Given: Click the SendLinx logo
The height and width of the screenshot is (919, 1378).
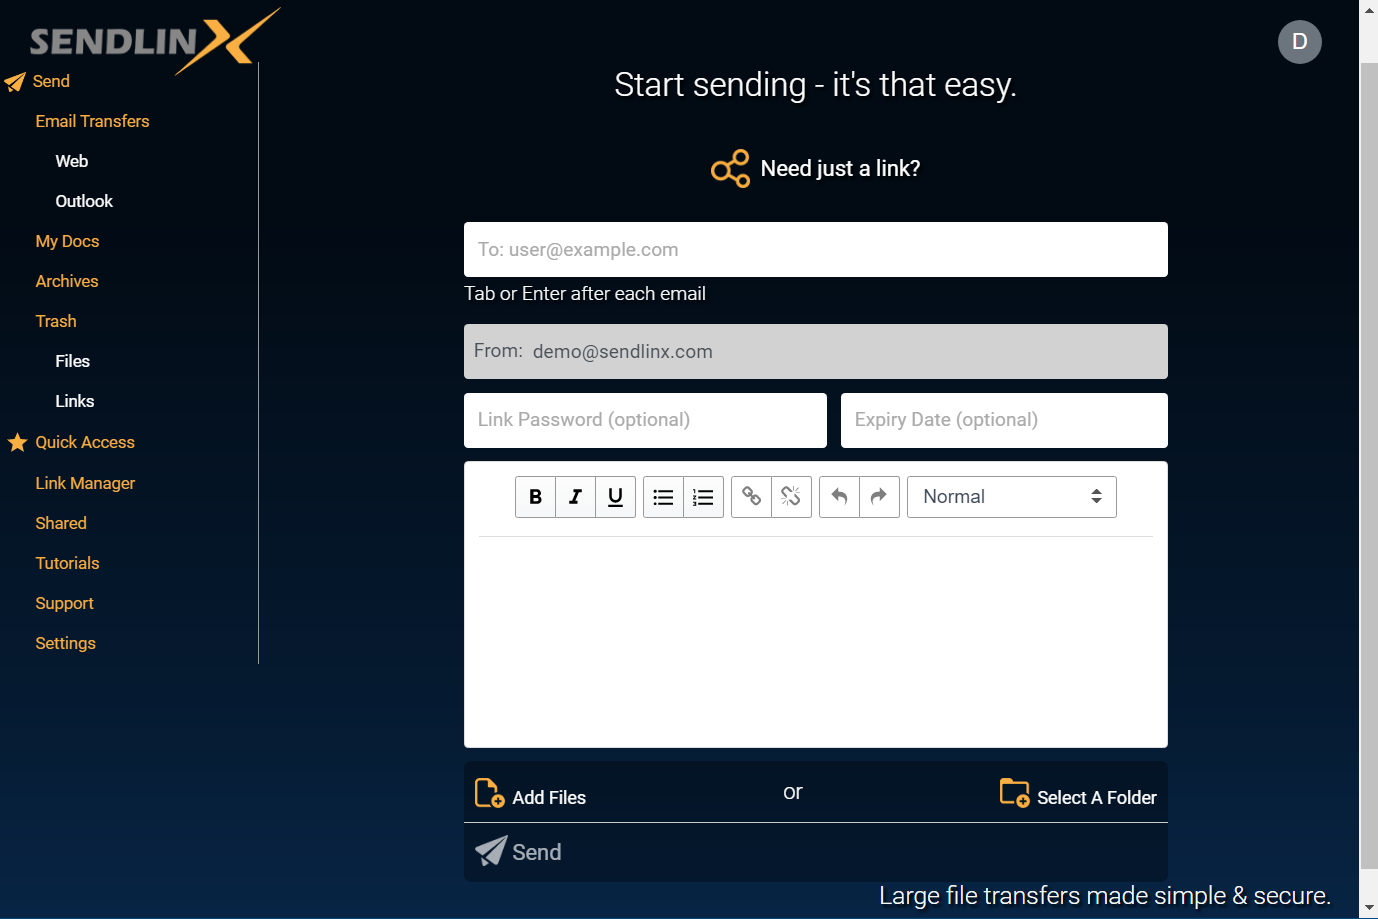Looking at the screenshot, I should (153, 40).
